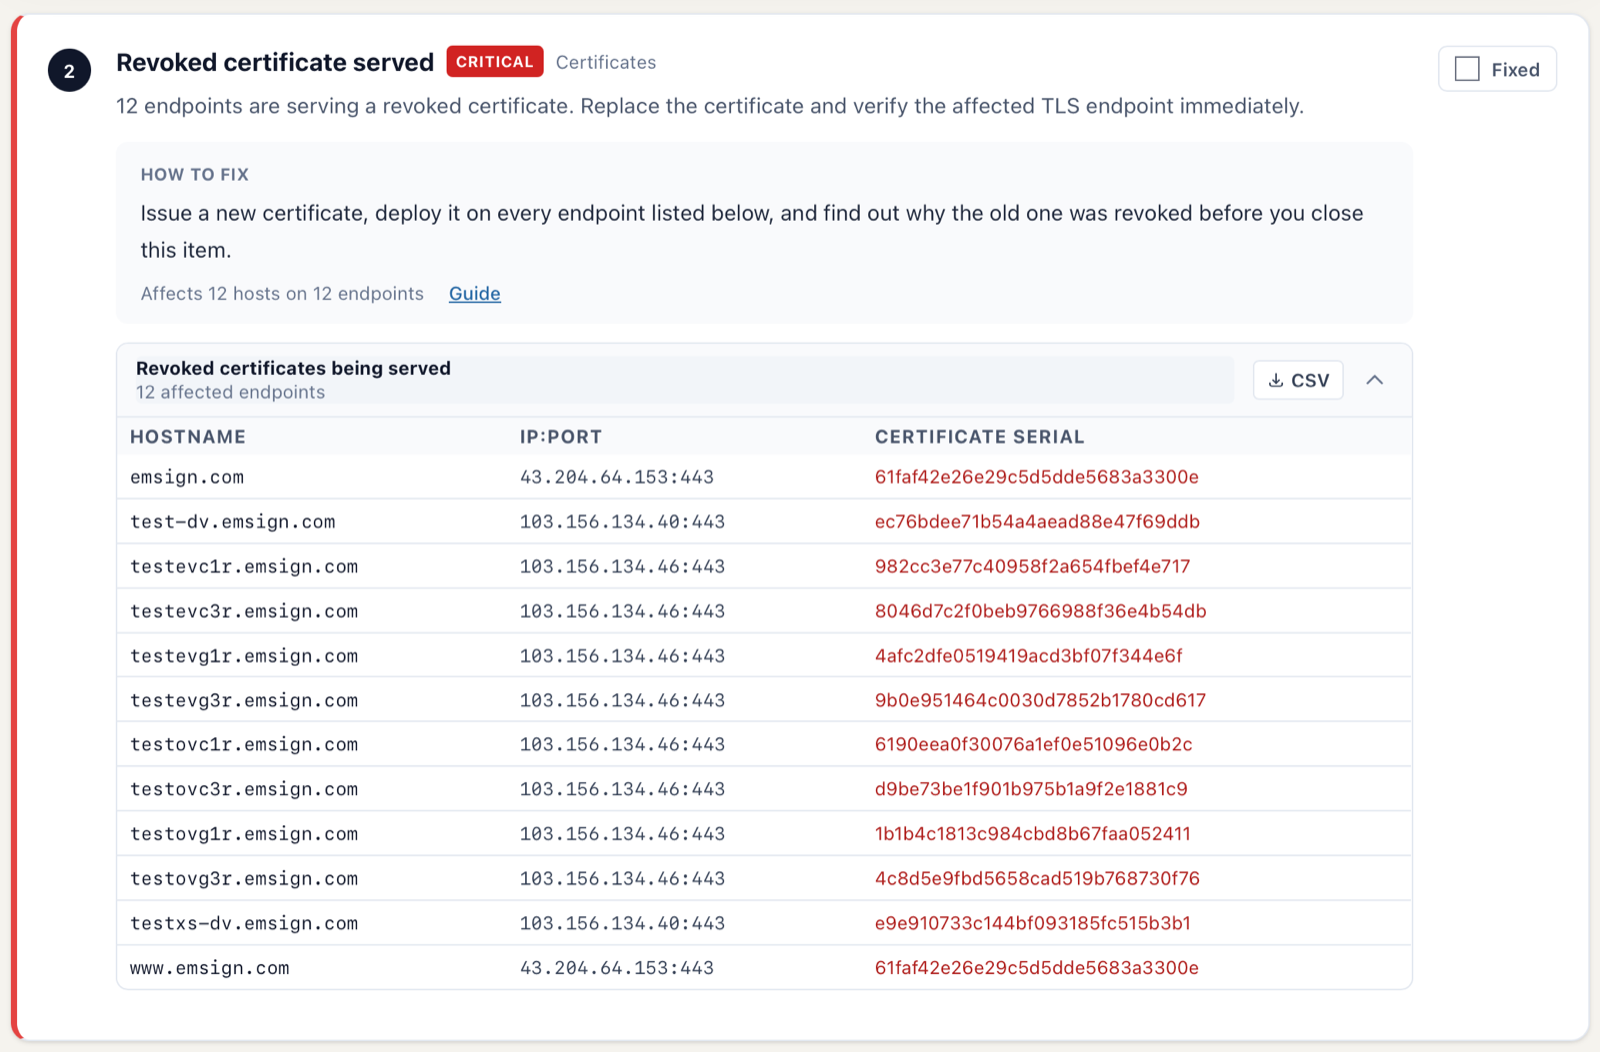Select hostname testovg3r.emsign.com
The width and height of the screenshot is (1600, 1052).
[244, 879]
